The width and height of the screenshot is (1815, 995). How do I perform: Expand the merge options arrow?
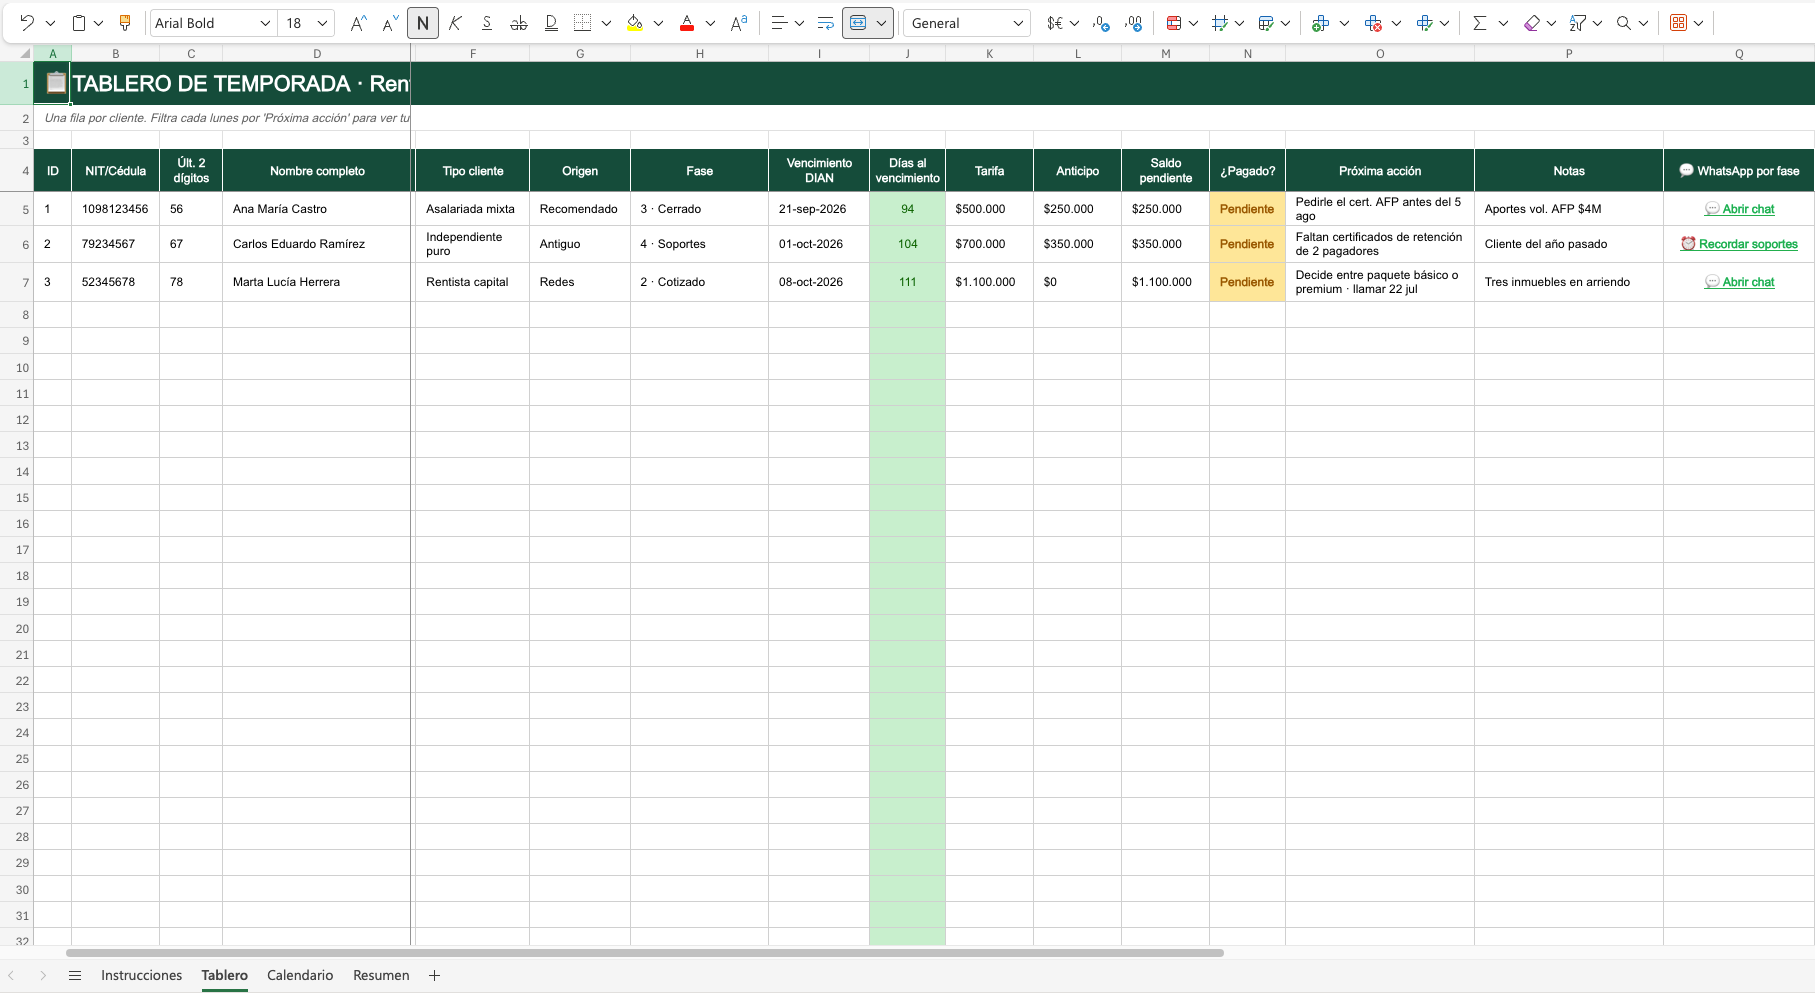tap(881, 23)
